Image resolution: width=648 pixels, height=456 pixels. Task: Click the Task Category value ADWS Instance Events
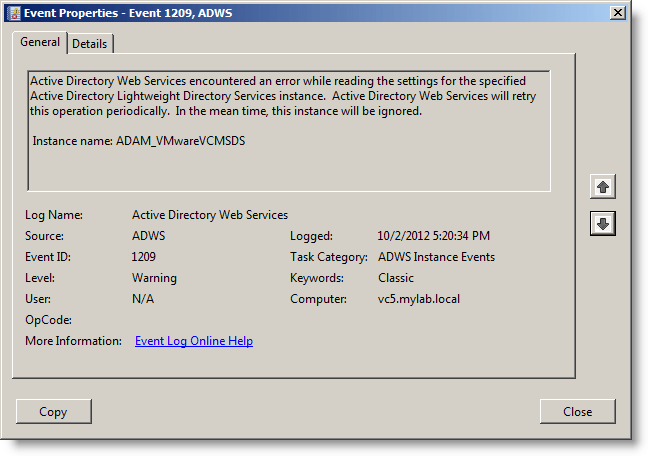(436, 257)
